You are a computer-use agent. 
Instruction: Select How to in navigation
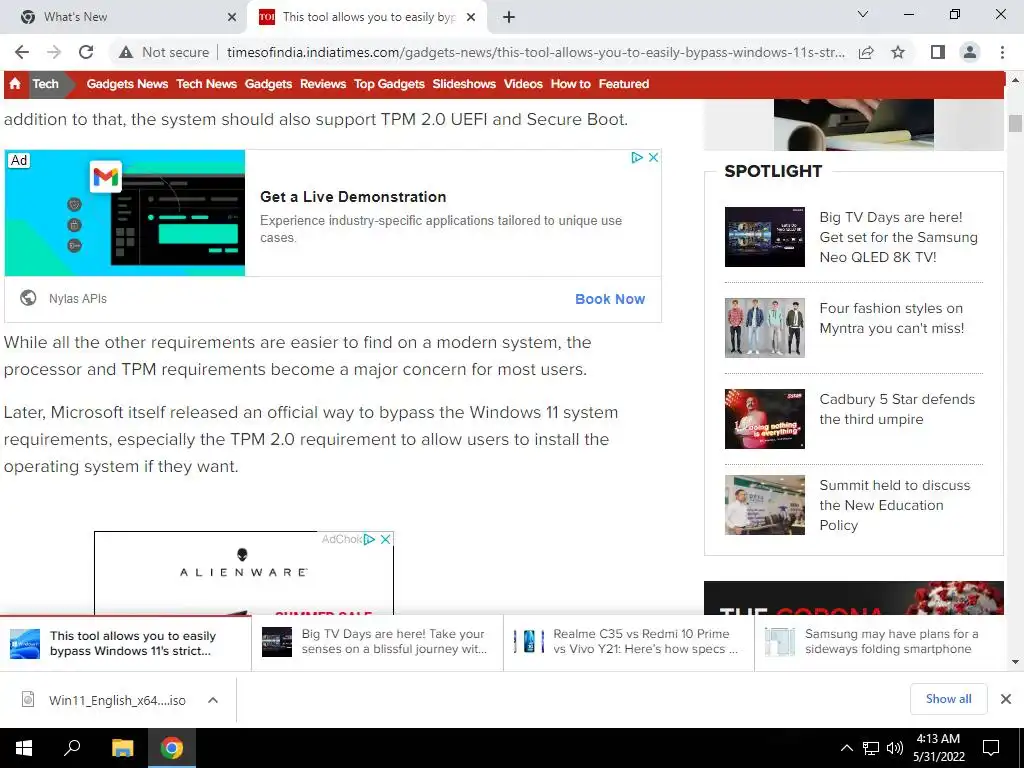click(571, 84)
